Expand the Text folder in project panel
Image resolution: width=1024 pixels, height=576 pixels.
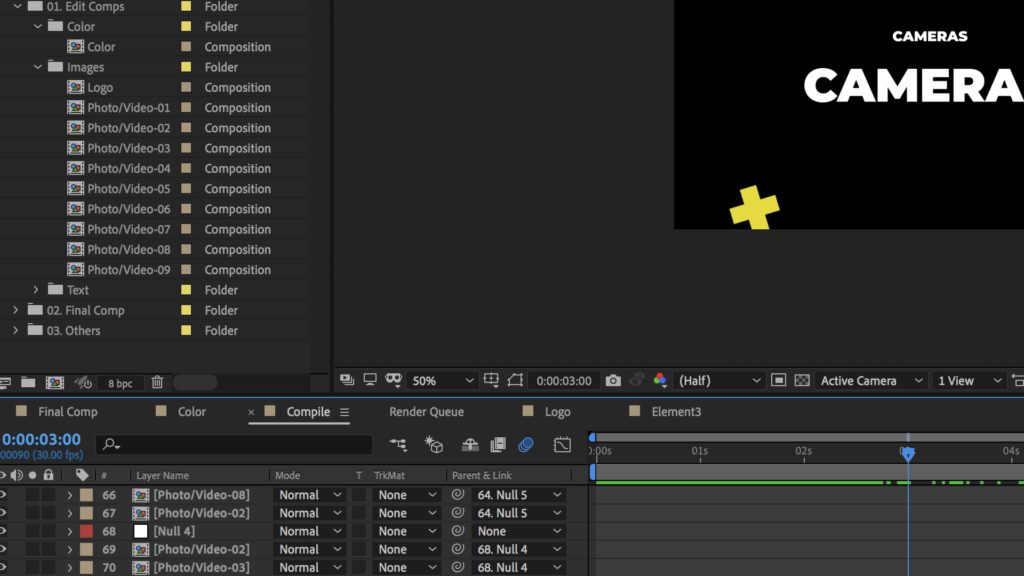pyautogui.click(x=36, y=290)
